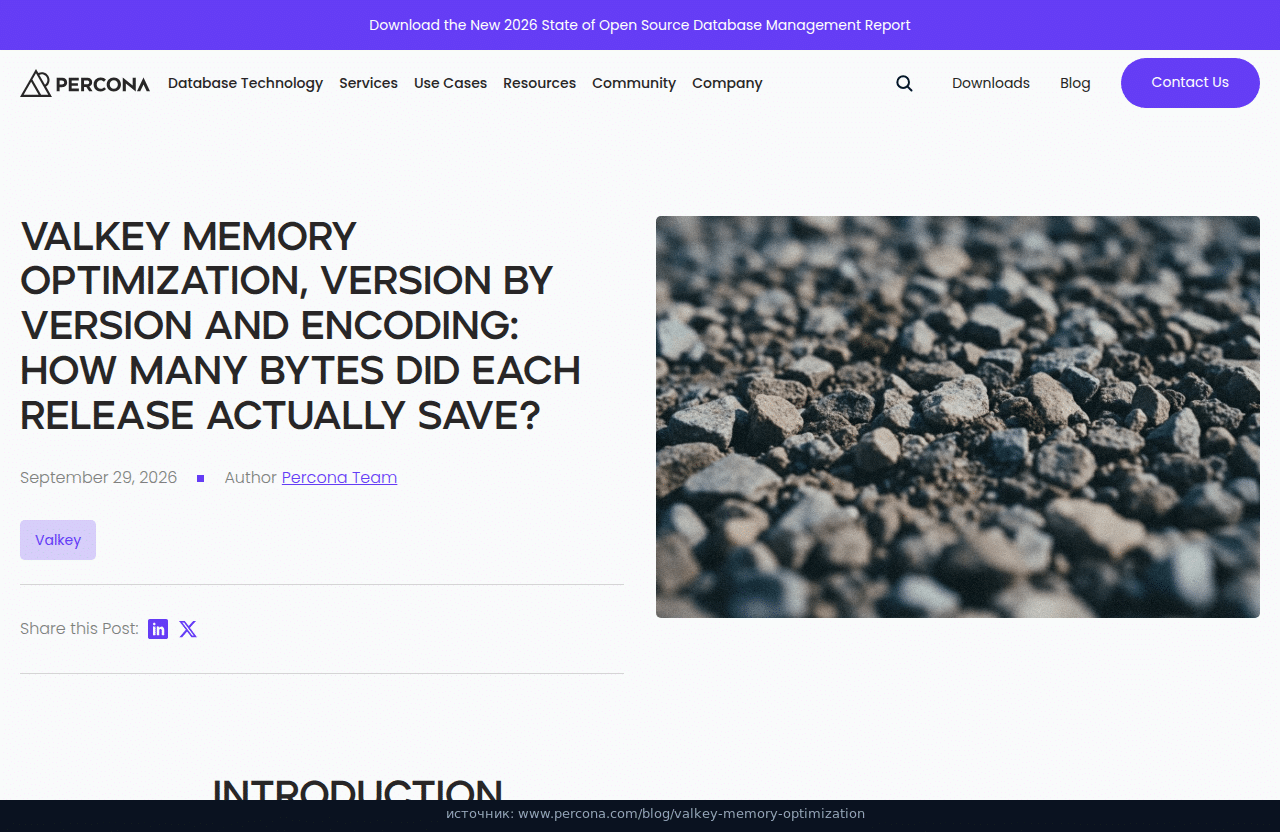Click the Percona logo
This screenshot has width=1280, height=832.
tap(85, 84)
